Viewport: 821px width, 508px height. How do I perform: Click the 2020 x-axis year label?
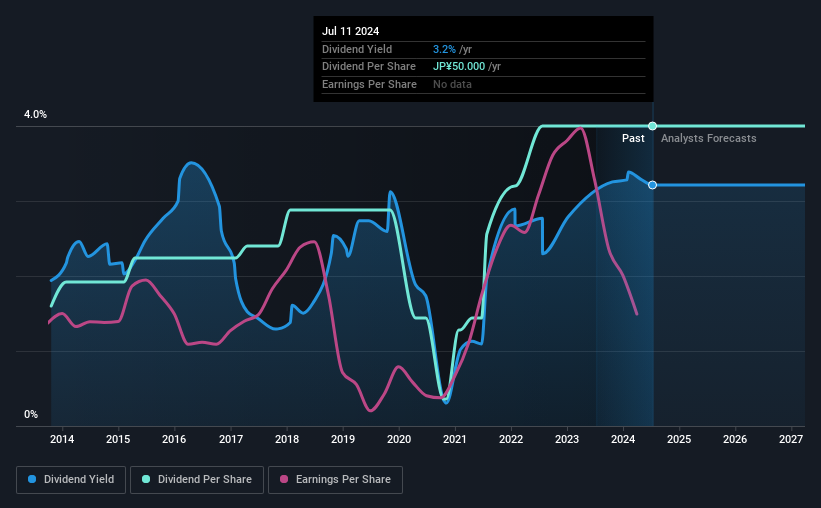(399, 439)
